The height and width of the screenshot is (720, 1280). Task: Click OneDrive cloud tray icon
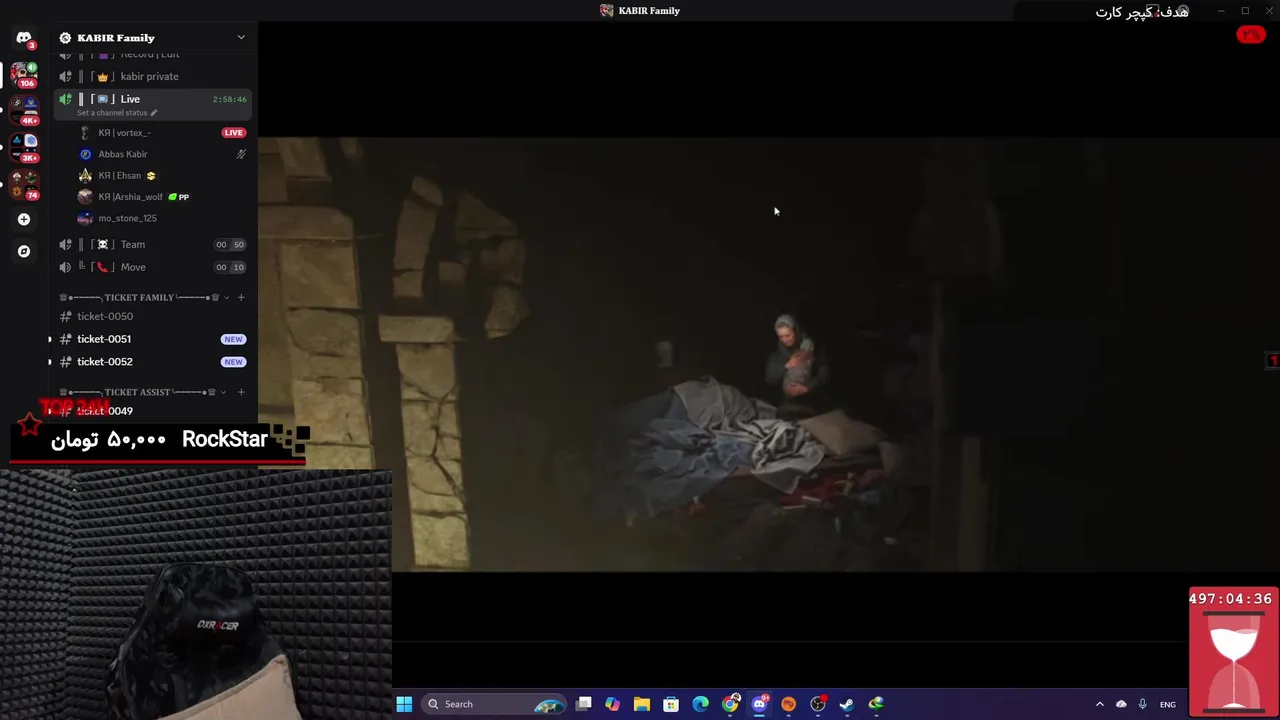pos(1121,704)
